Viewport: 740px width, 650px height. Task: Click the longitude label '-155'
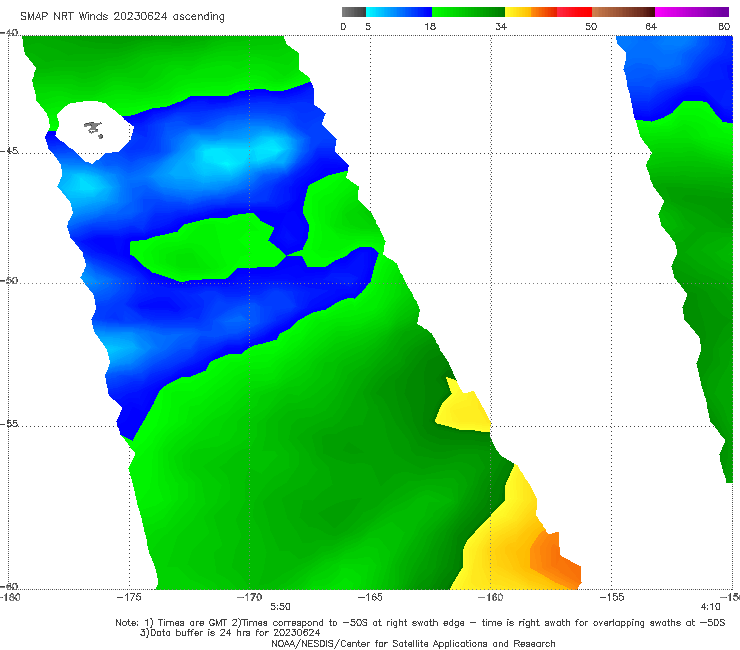tap(612, 597)
